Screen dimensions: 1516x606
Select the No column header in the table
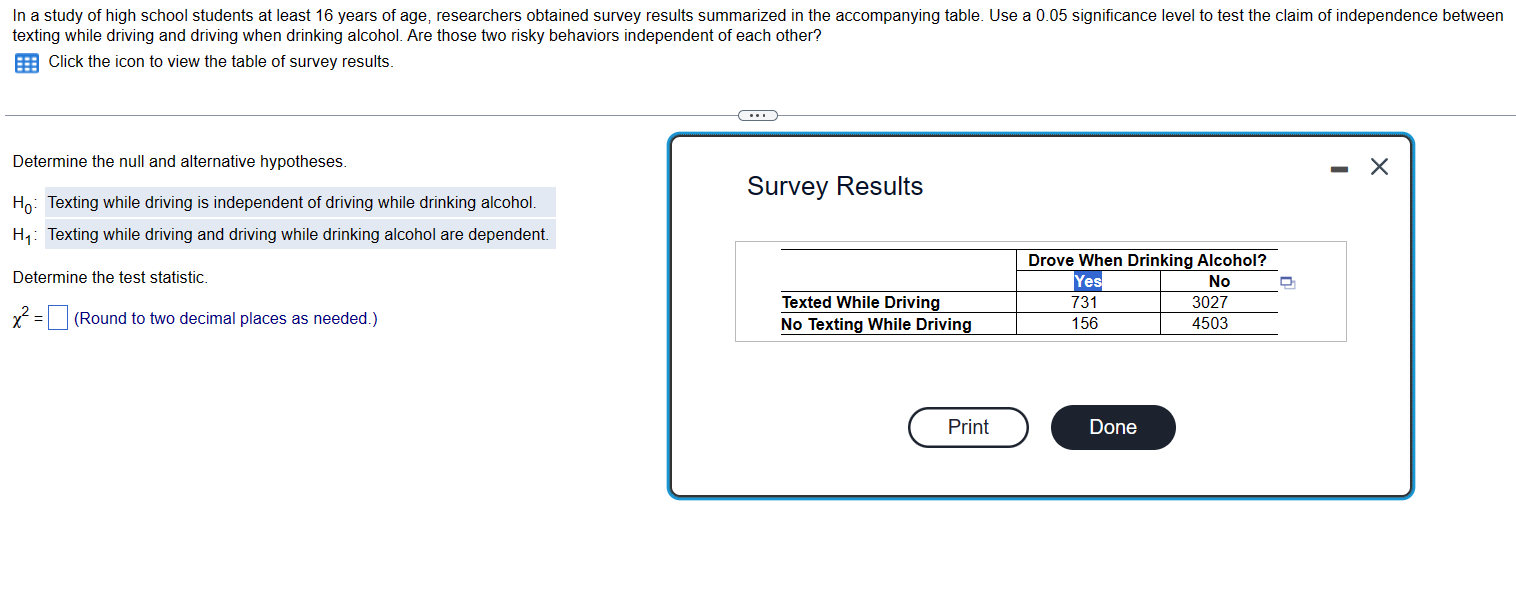click(x=1219, y=281)
